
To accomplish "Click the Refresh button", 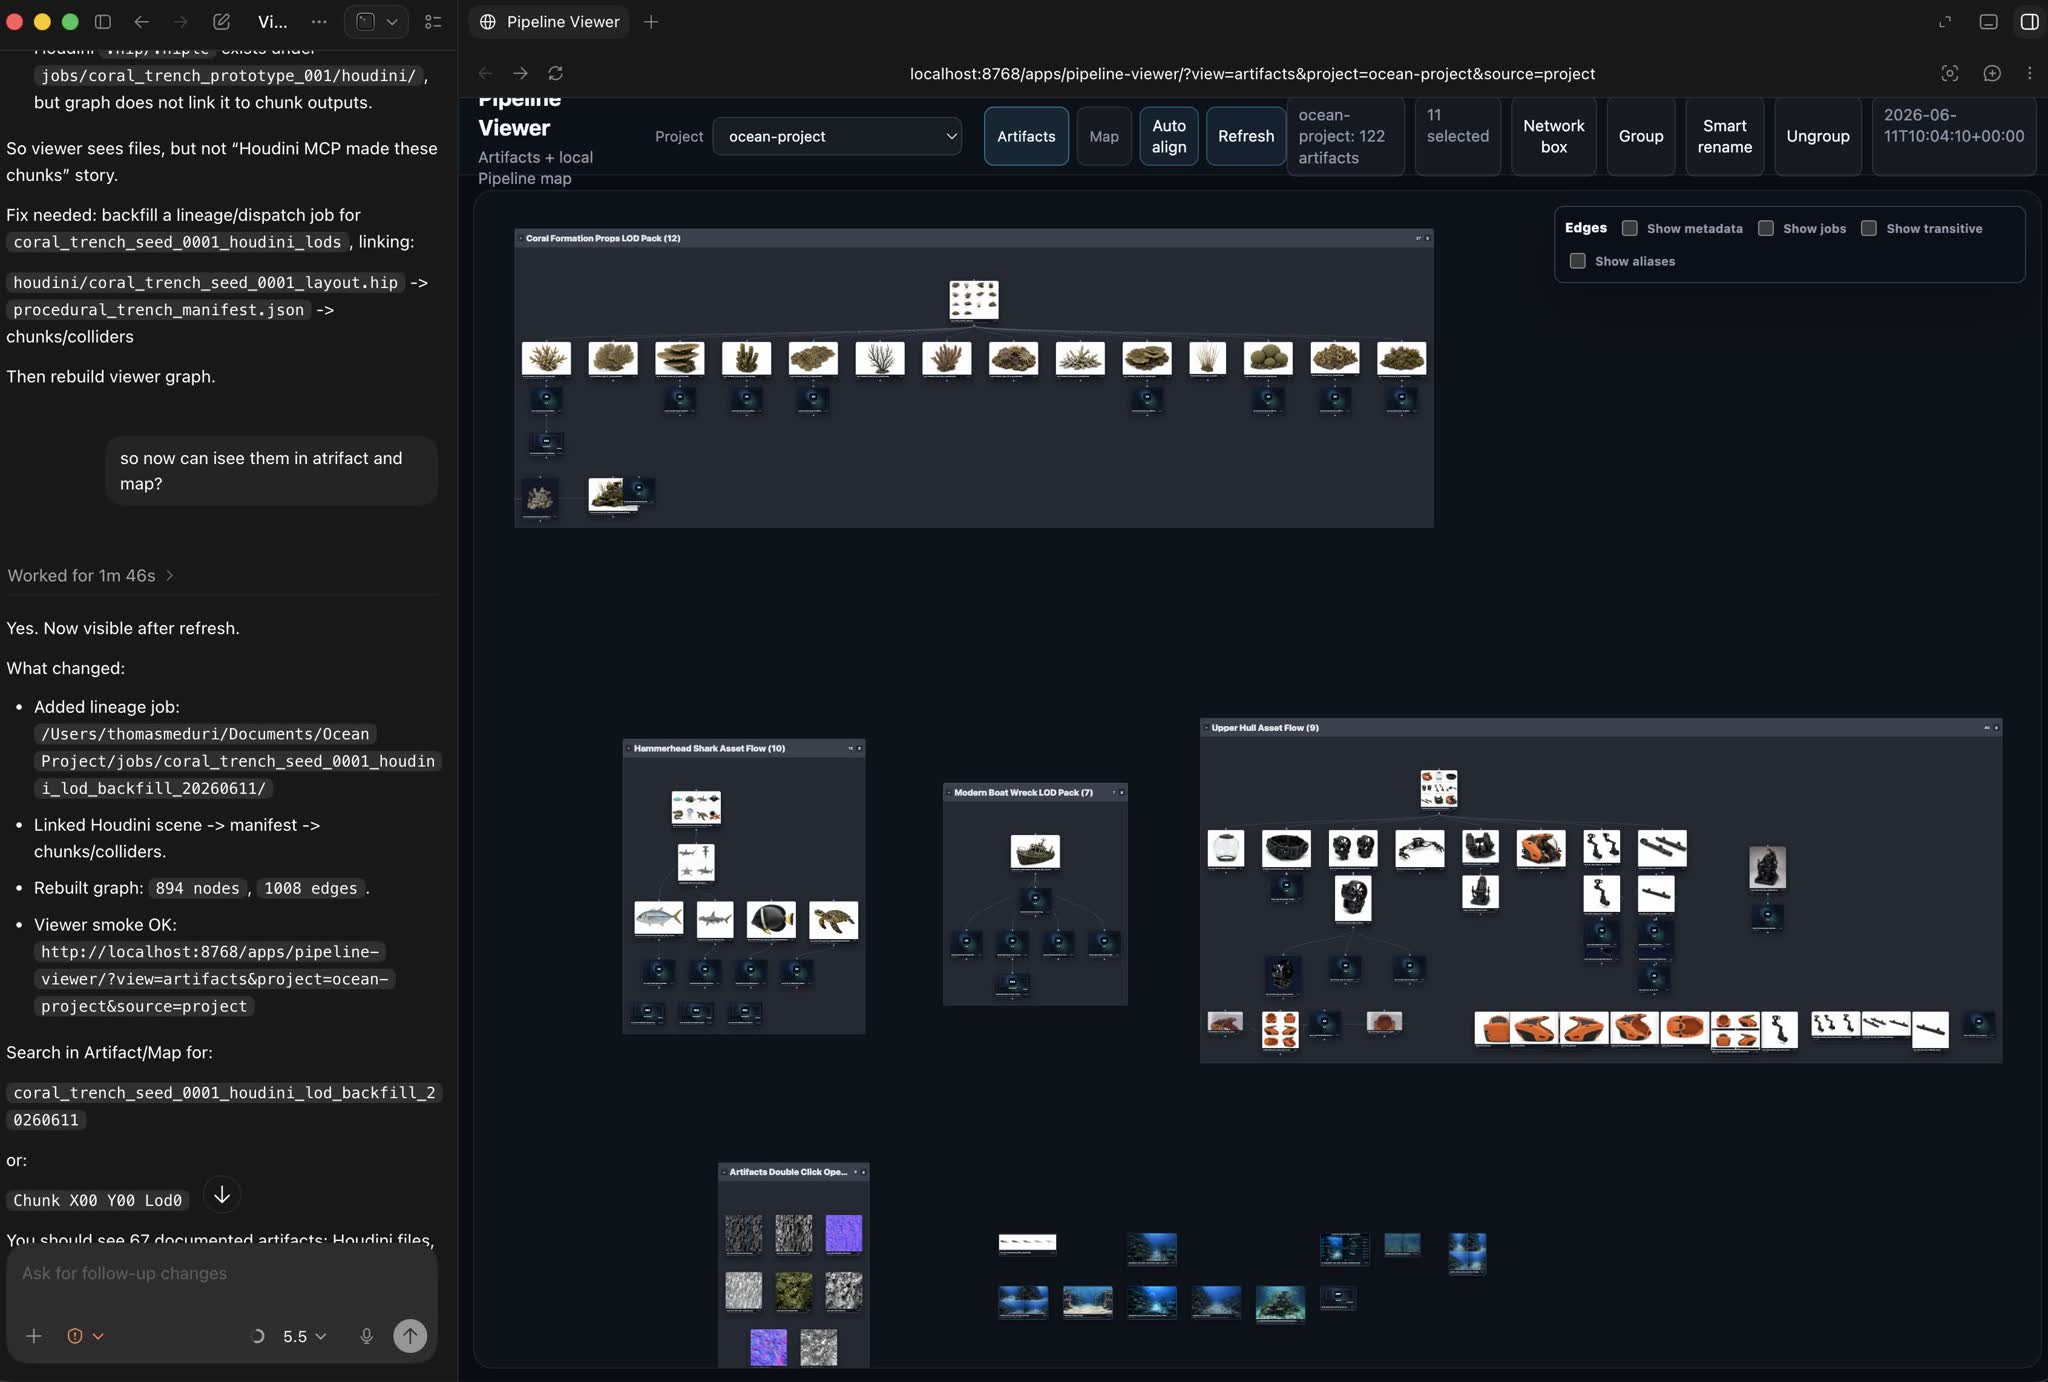I will 1245,136.
